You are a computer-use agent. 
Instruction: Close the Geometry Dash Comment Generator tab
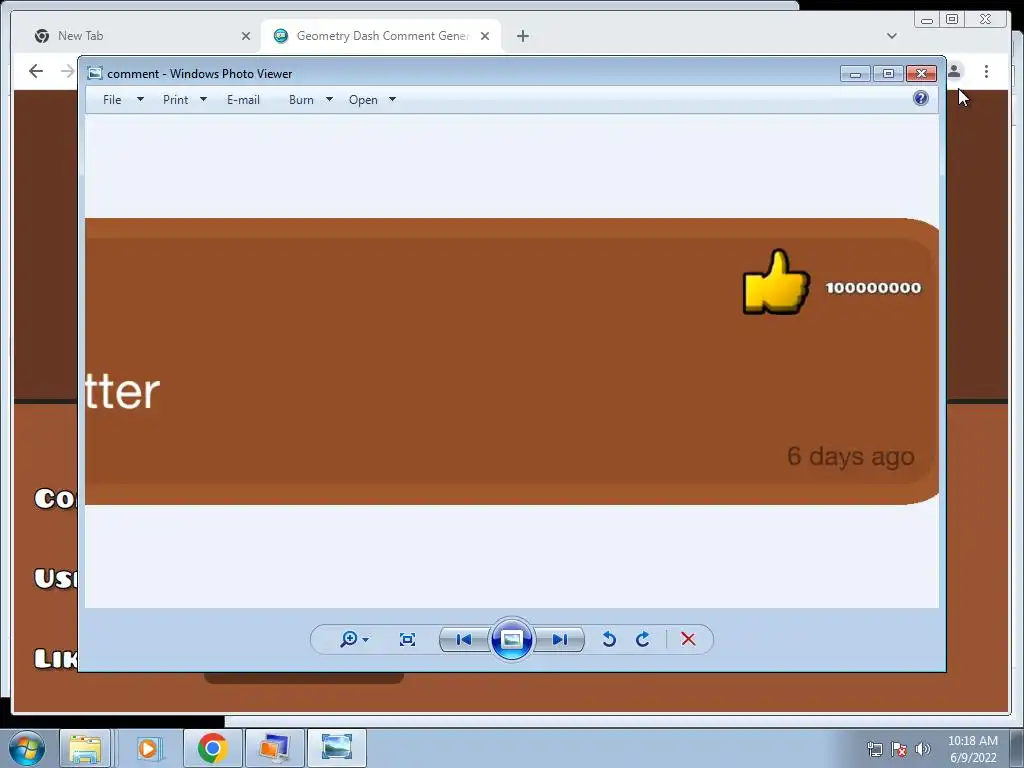tap(485, 36)
